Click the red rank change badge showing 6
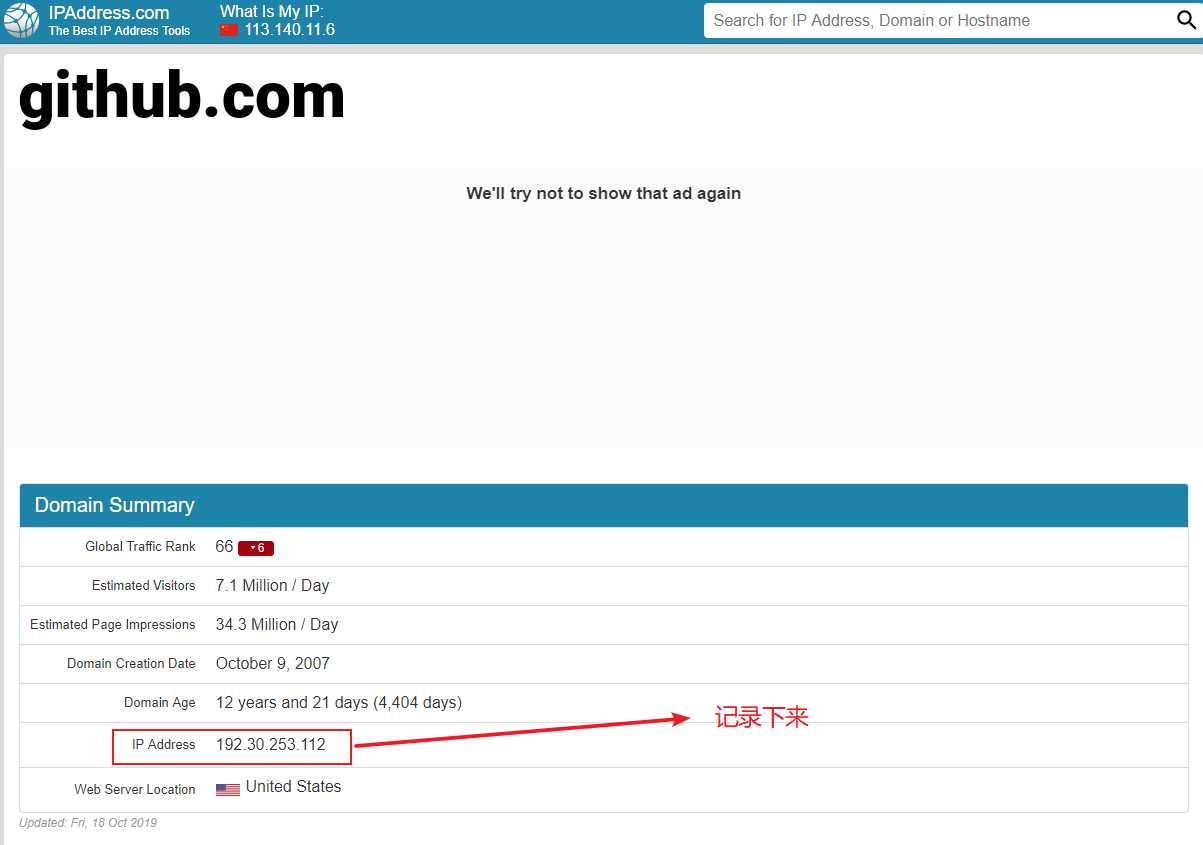Viewport: 1203px width, 845px height. point(256,548)
